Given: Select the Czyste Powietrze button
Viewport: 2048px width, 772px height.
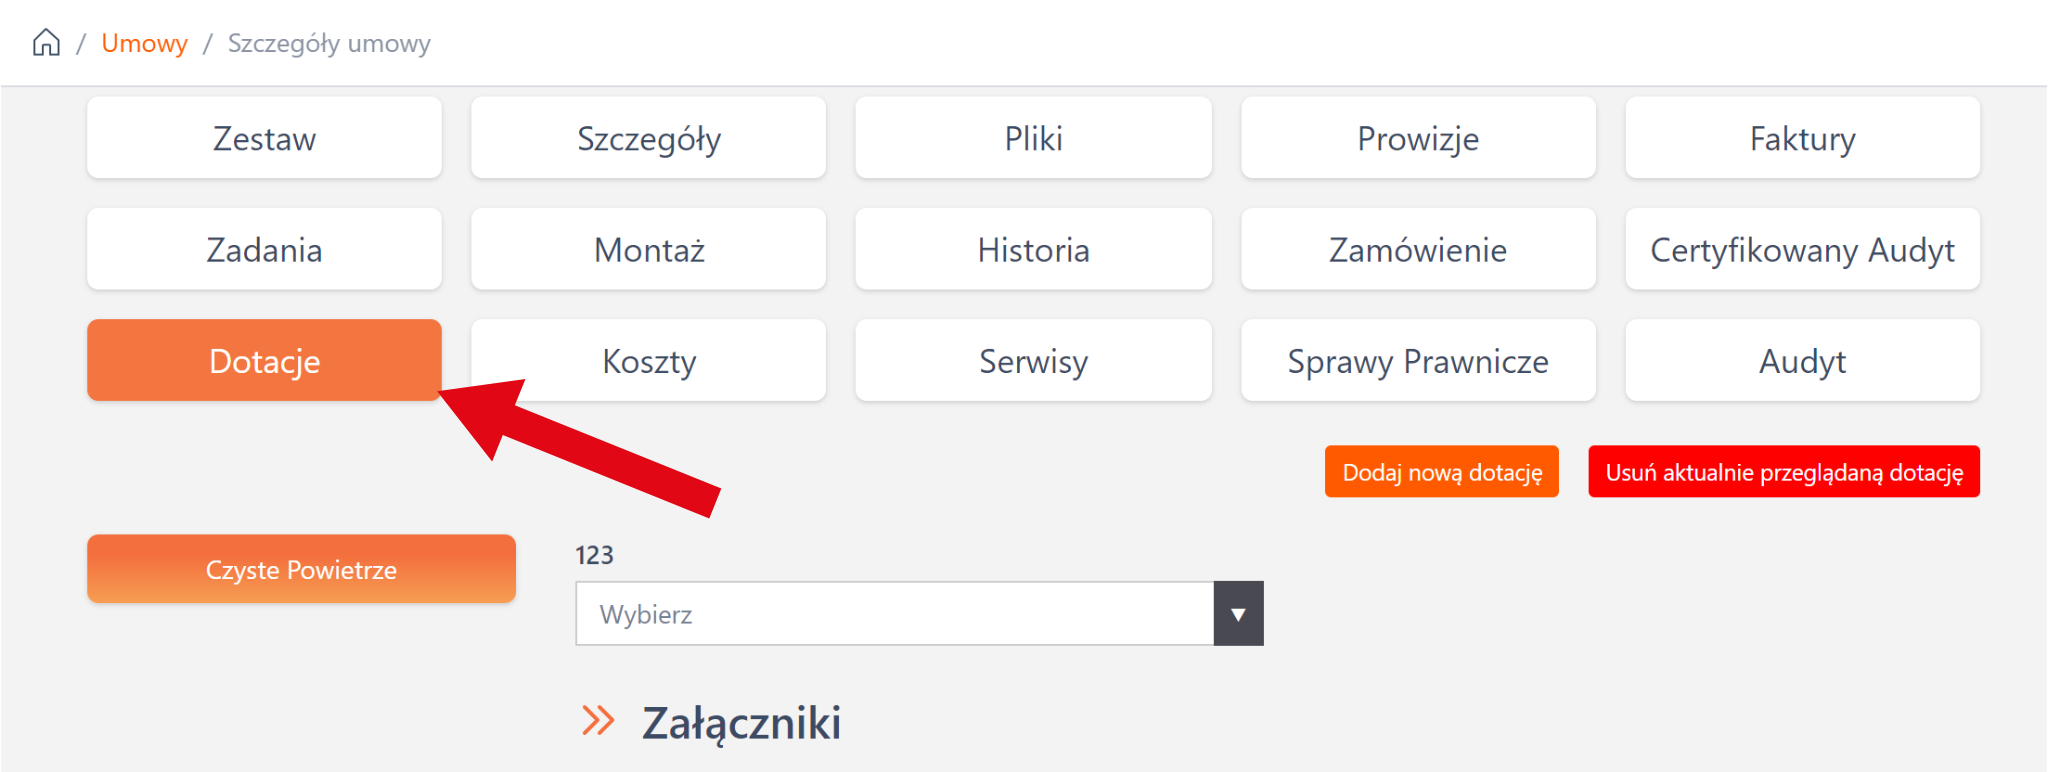Looking at the screenshot, I should [x=301, y=569].
